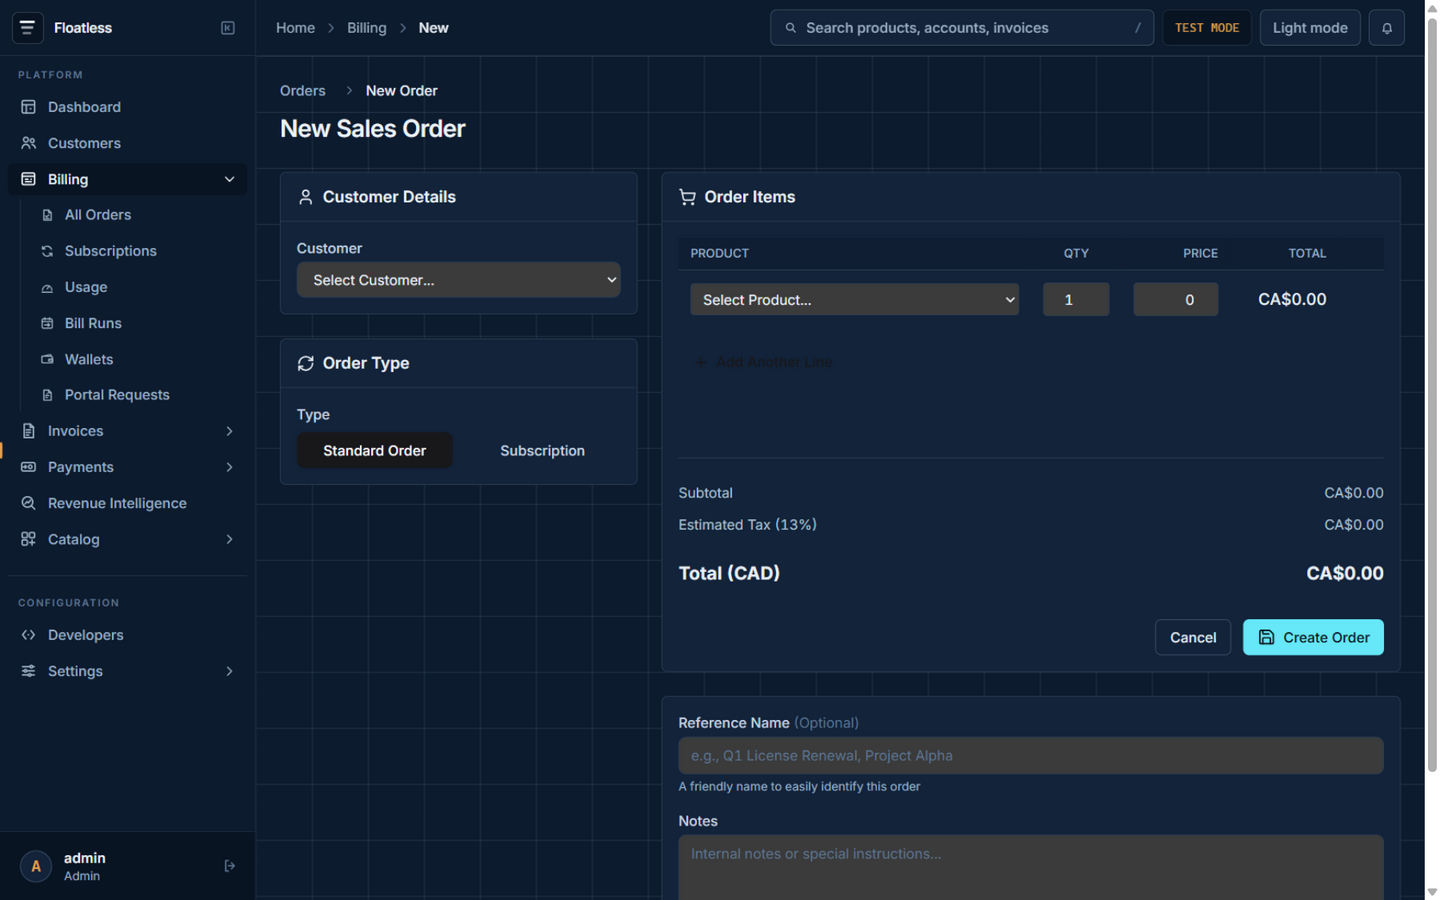Image resolution: width=1440 pixels, height=900 pixels.
Task: Expand the Settings submenu
Action: click(229, 671)
